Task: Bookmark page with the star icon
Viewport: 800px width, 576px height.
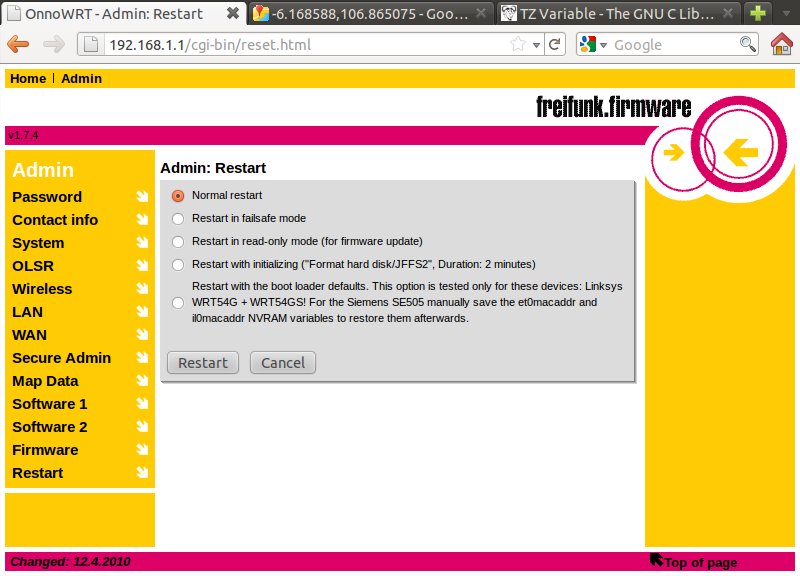Action: (x=518, y=45)
